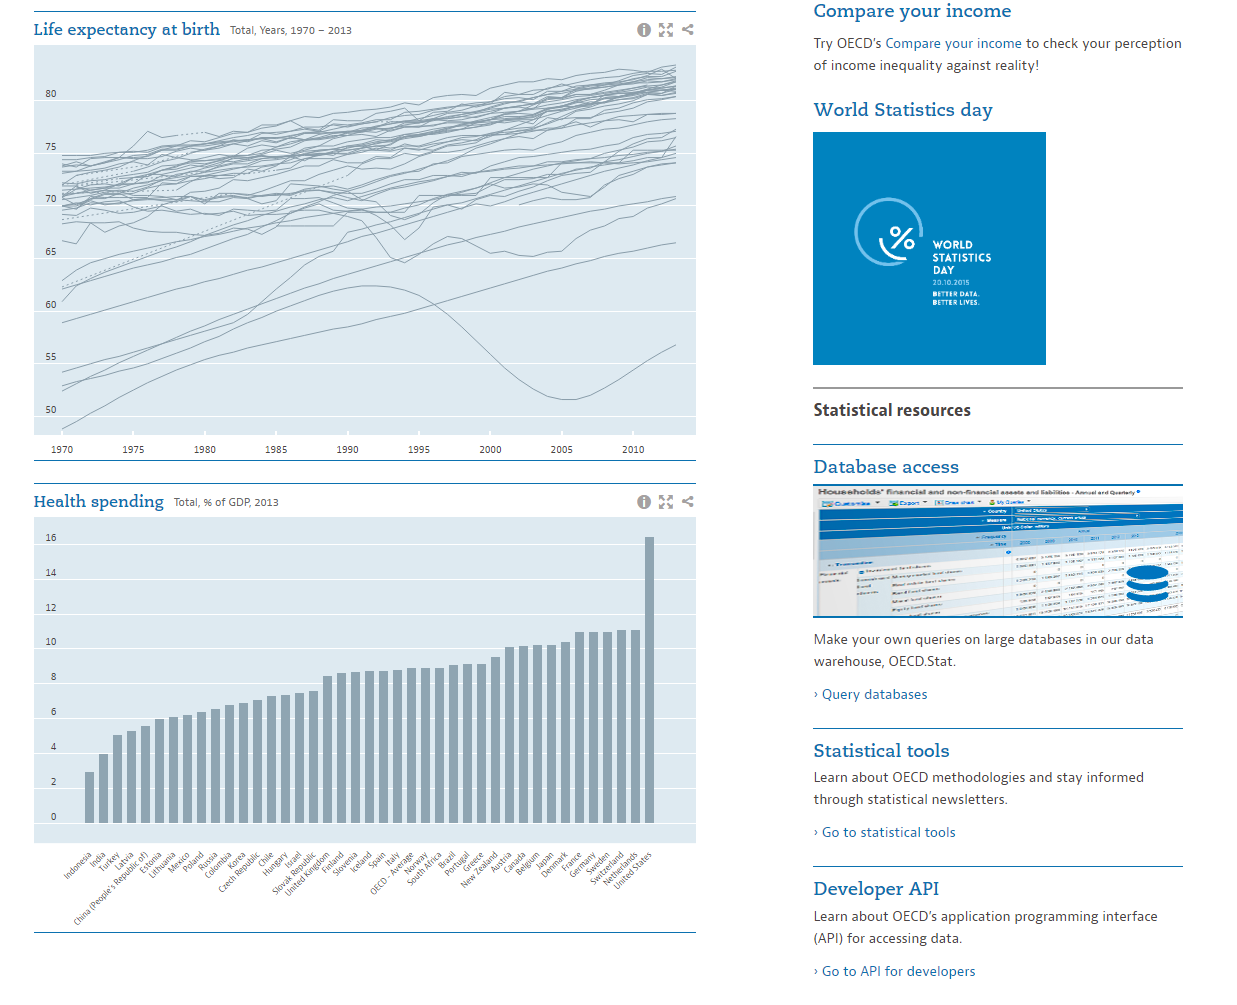This screenshot has height=1005, width=1237.
Task: Maximize the Health spending chart
Action: point(666,501)
